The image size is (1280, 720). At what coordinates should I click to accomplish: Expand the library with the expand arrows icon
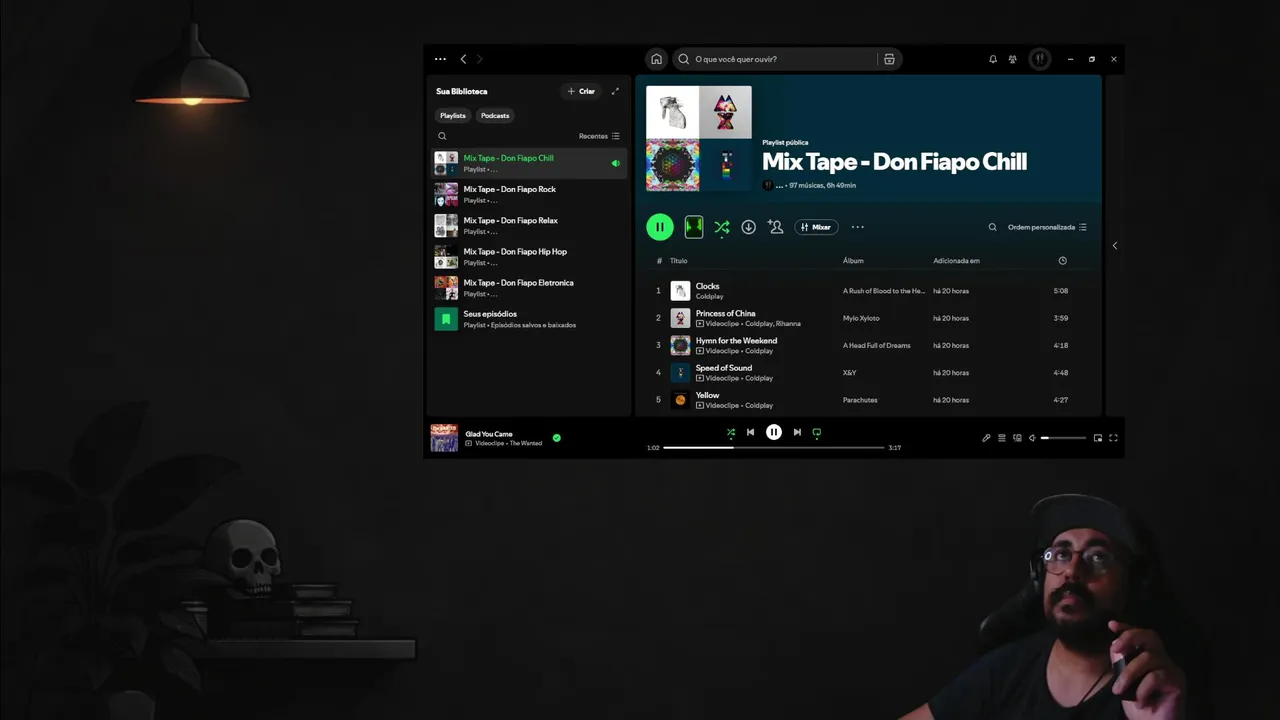pos(615,91)
